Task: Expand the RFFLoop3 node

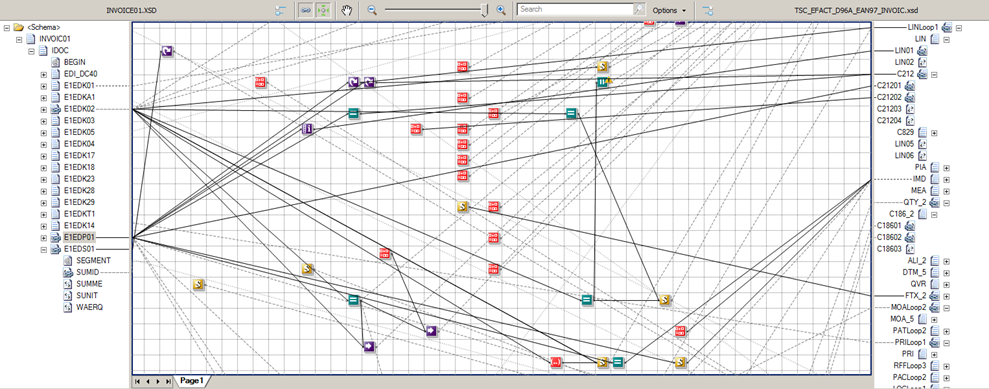Action: coord(946,366)
